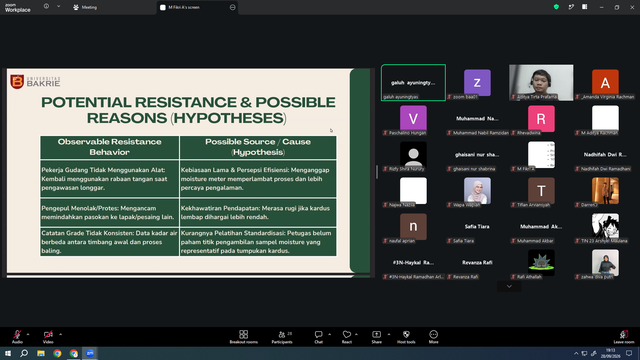Open Zoom Workplace home logo
The image size is (640, 360).
(18, 7)
